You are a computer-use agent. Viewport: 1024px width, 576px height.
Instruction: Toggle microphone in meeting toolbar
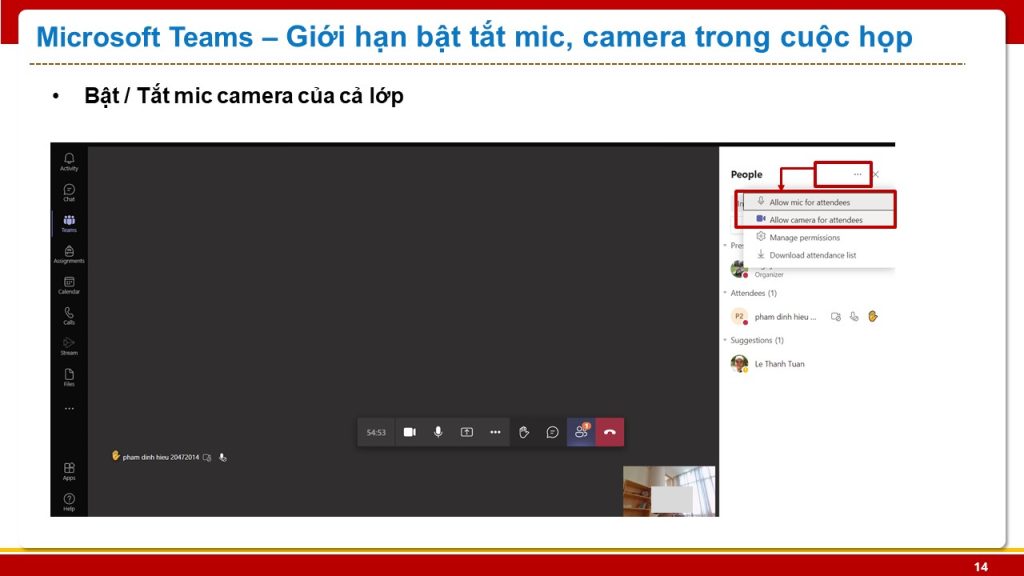coord(438,432)
